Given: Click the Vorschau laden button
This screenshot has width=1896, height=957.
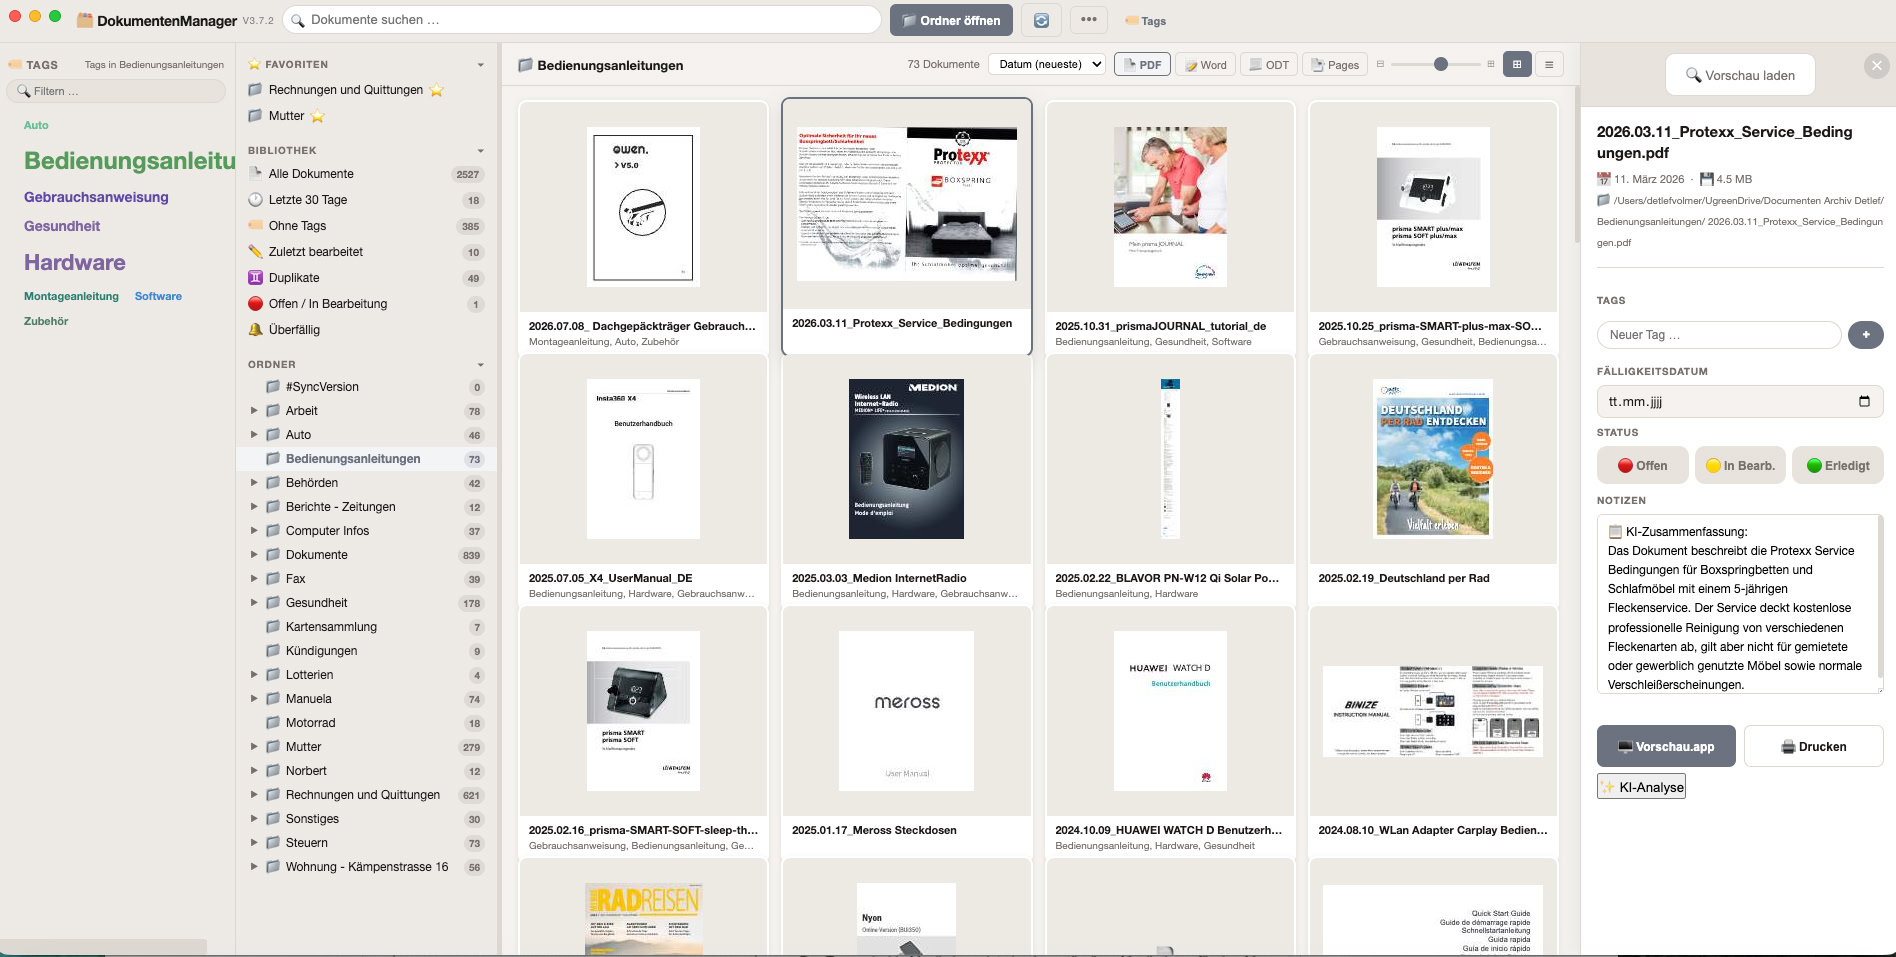Looking at the screenshot, I should (1740, 75).
